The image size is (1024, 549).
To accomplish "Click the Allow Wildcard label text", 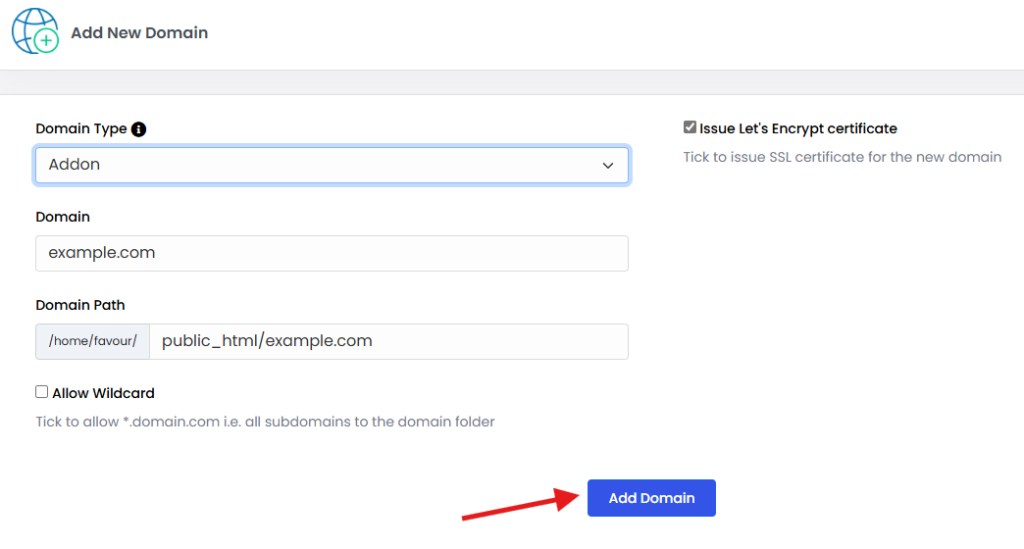I will [x=103, y=393].
